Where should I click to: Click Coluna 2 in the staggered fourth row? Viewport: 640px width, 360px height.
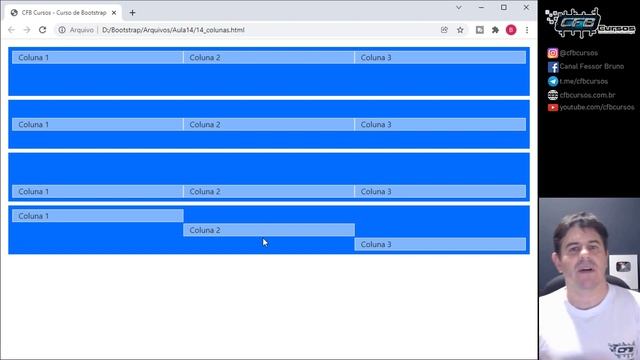click(269, 230)
